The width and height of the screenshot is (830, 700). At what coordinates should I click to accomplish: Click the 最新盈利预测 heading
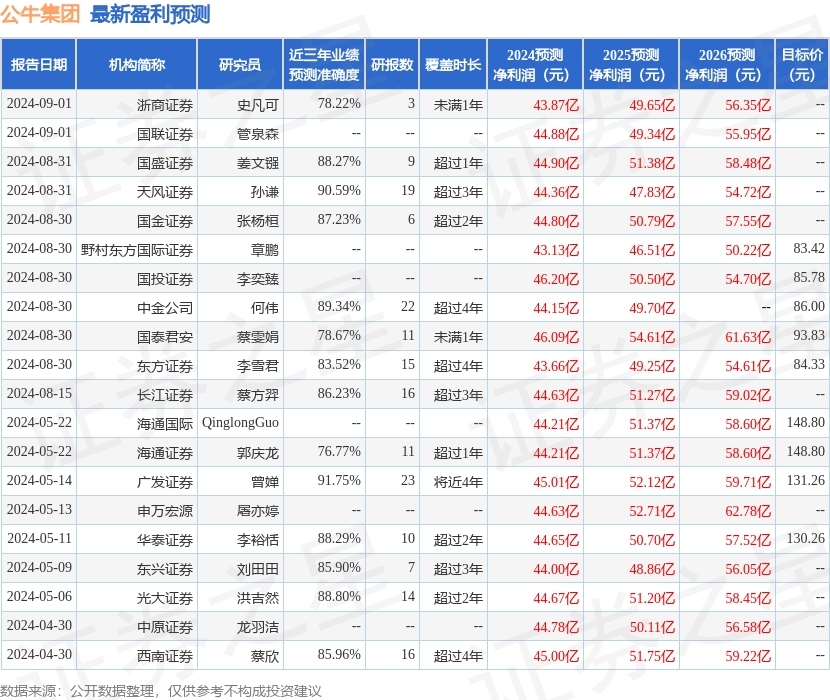coord(150,14)
